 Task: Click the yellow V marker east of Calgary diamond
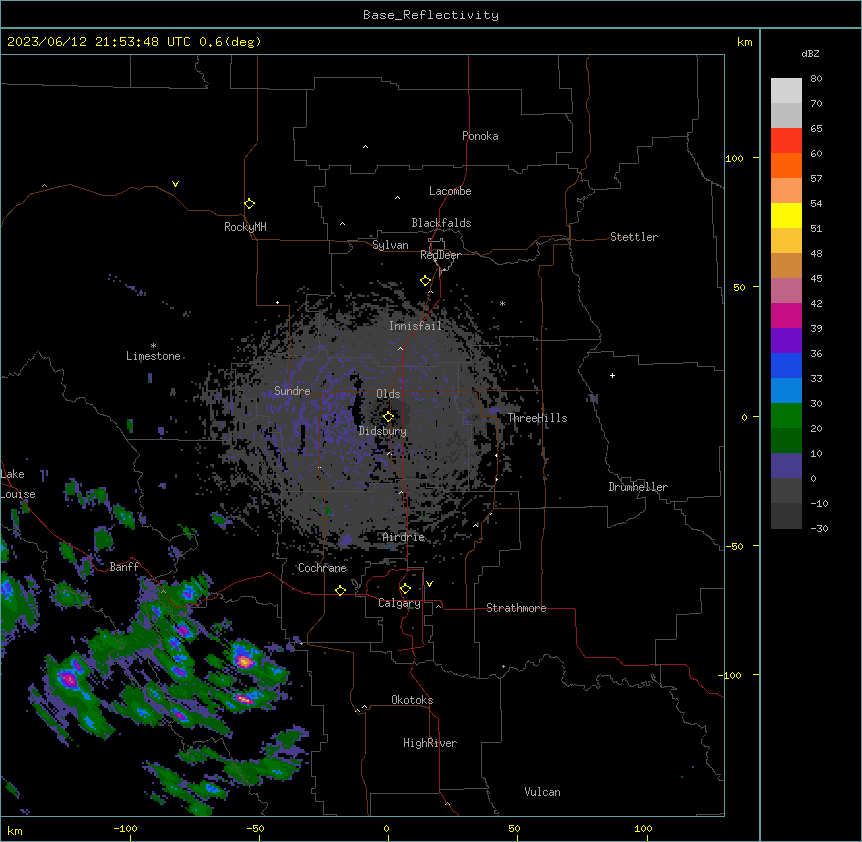tap(429, 584)
